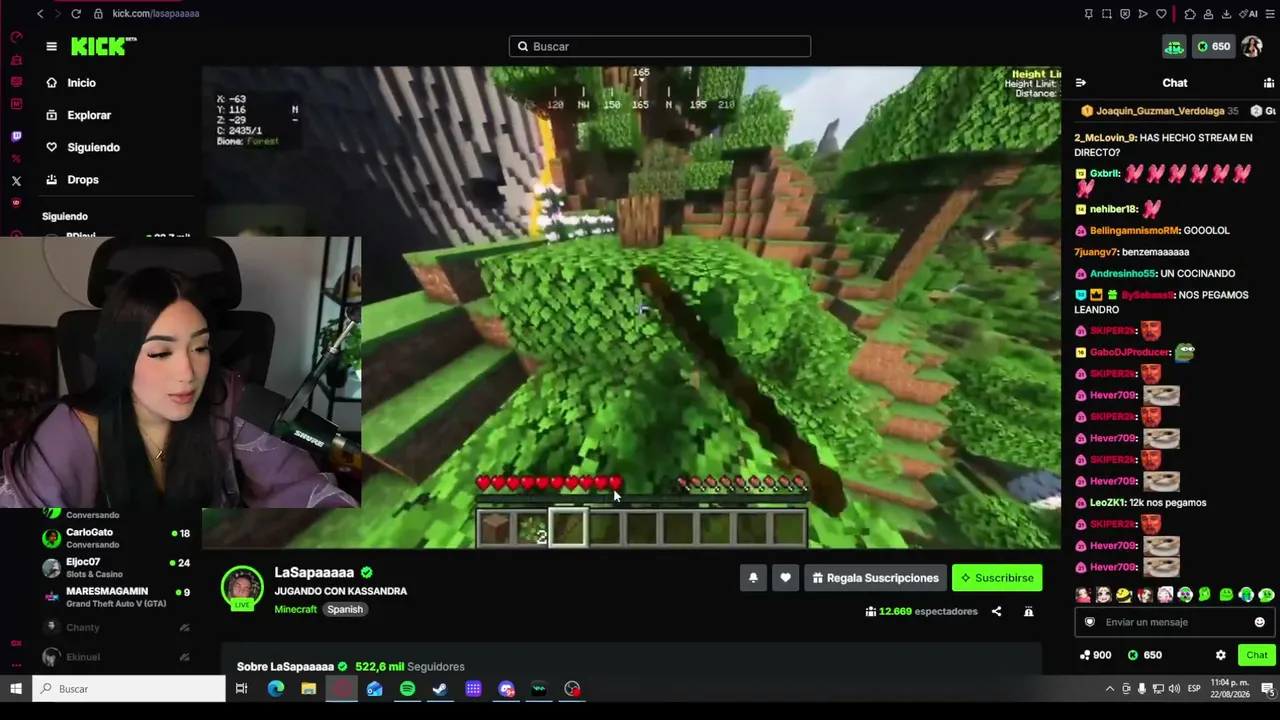The image size is (1280, 720).
Task: Click the Regala Suscripciones button
Action: point(875,578)
